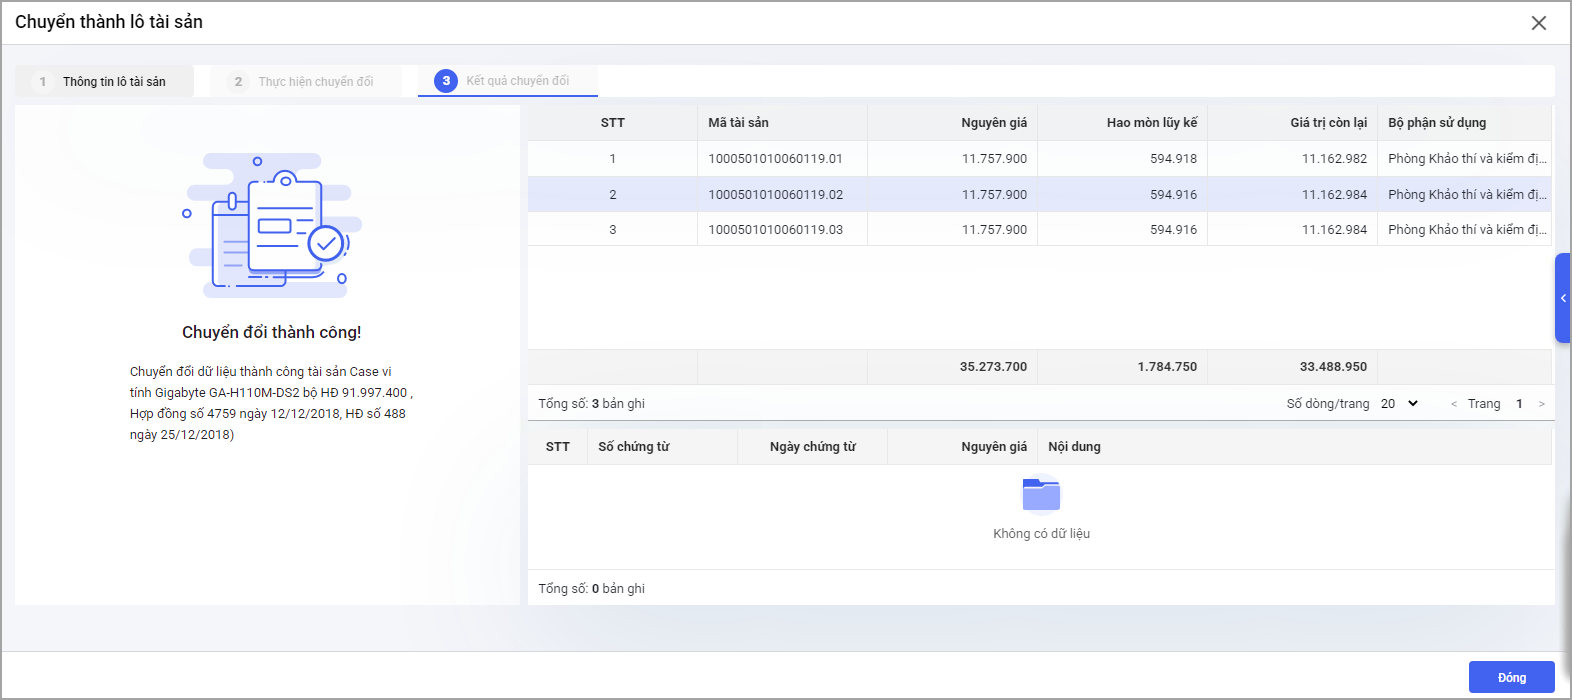Click the Nguyên giá header in asset table
Image resolution: width=1572 pixels, height=700 pixels.
pos(993,123)
